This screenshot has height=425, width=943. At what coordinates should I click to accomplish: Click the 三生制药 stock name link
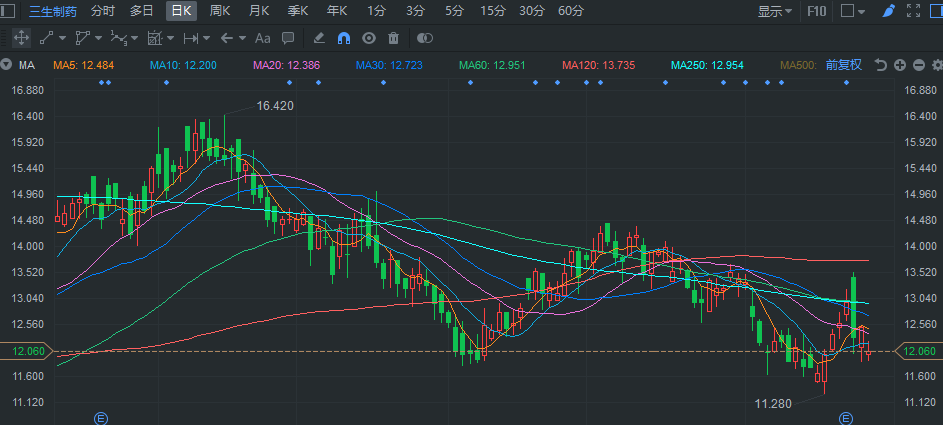53,11
